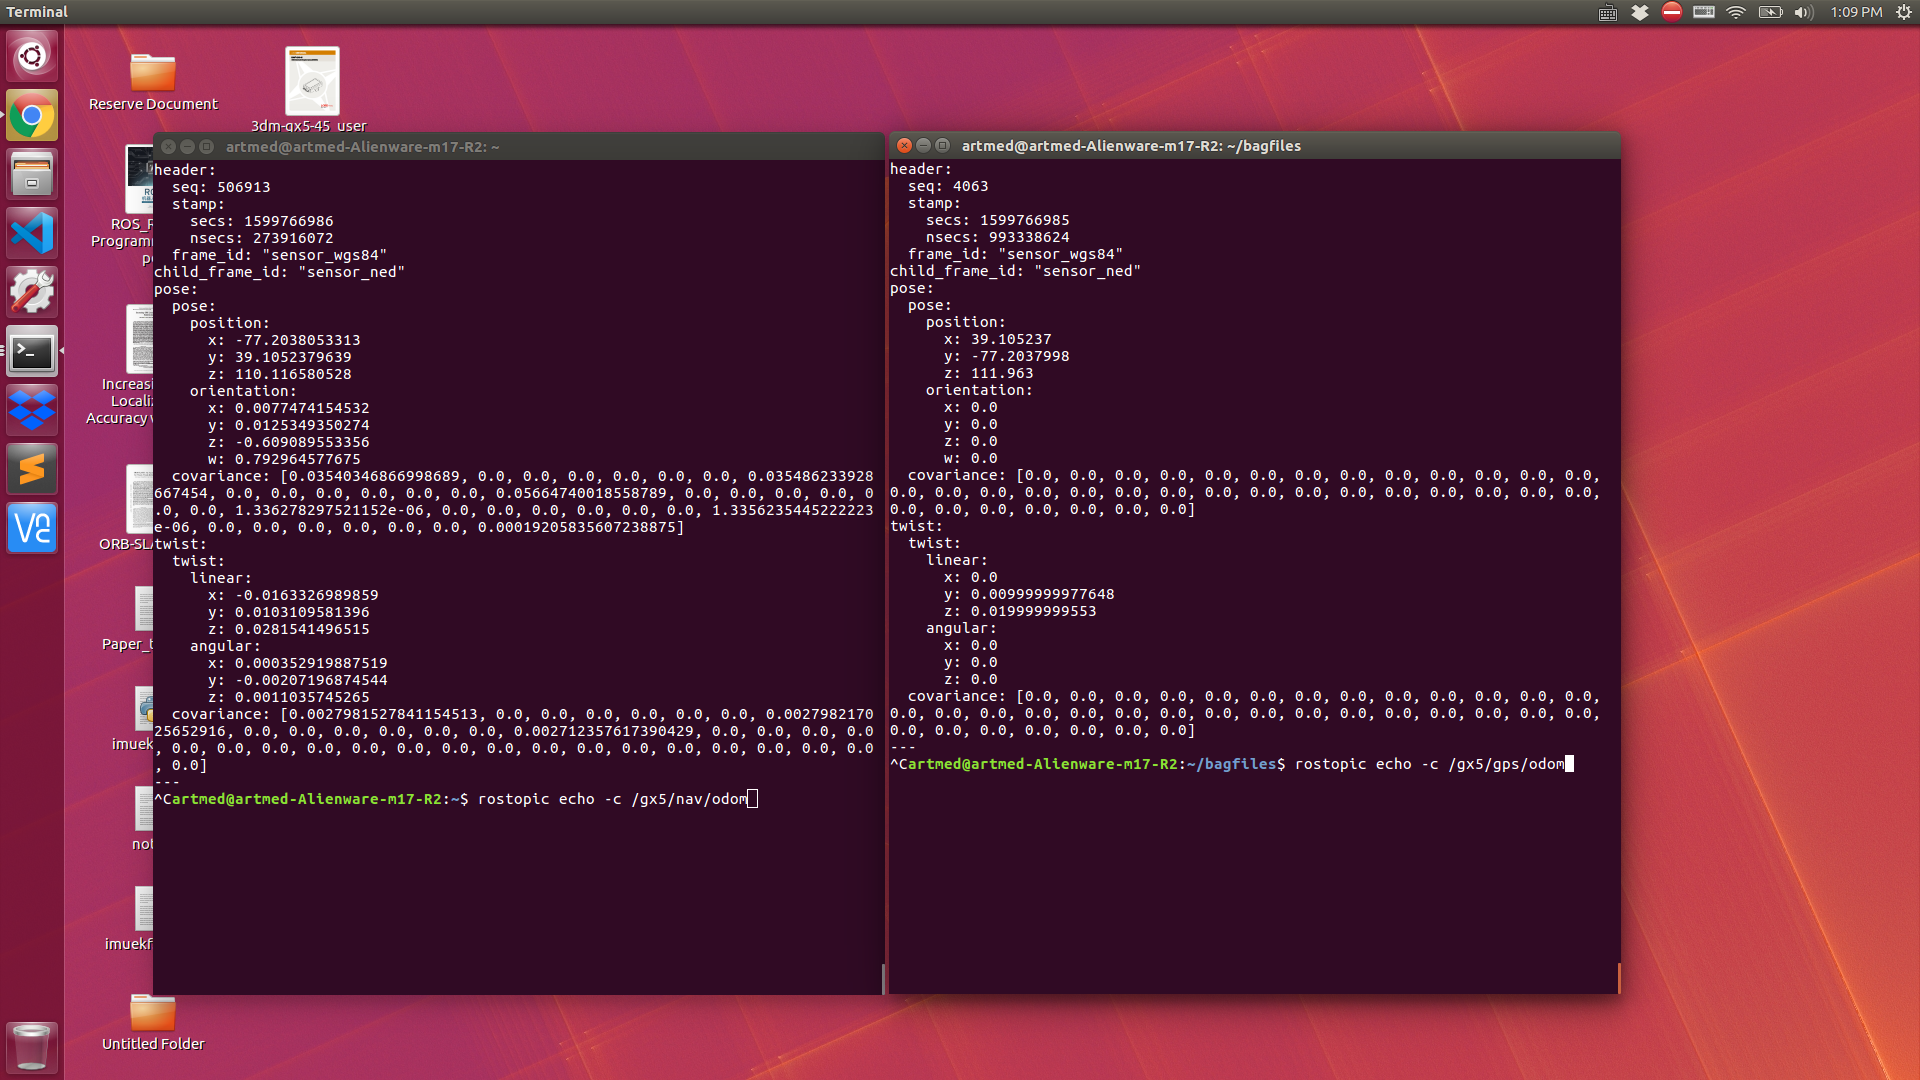Open the Terminal launcher icon
The image size is (1920, 1080).
point(32,352)
